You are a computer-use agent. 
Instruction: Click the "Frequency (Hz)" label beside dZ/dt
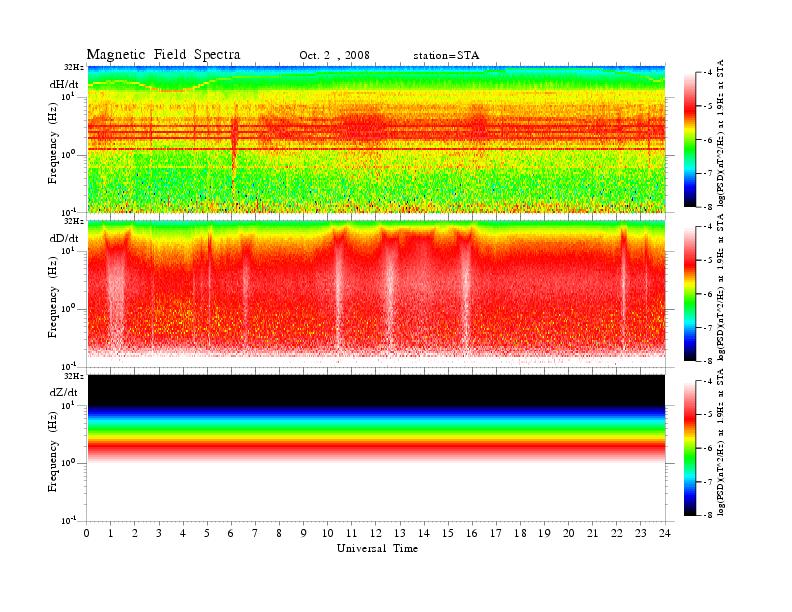coord(53,451)
